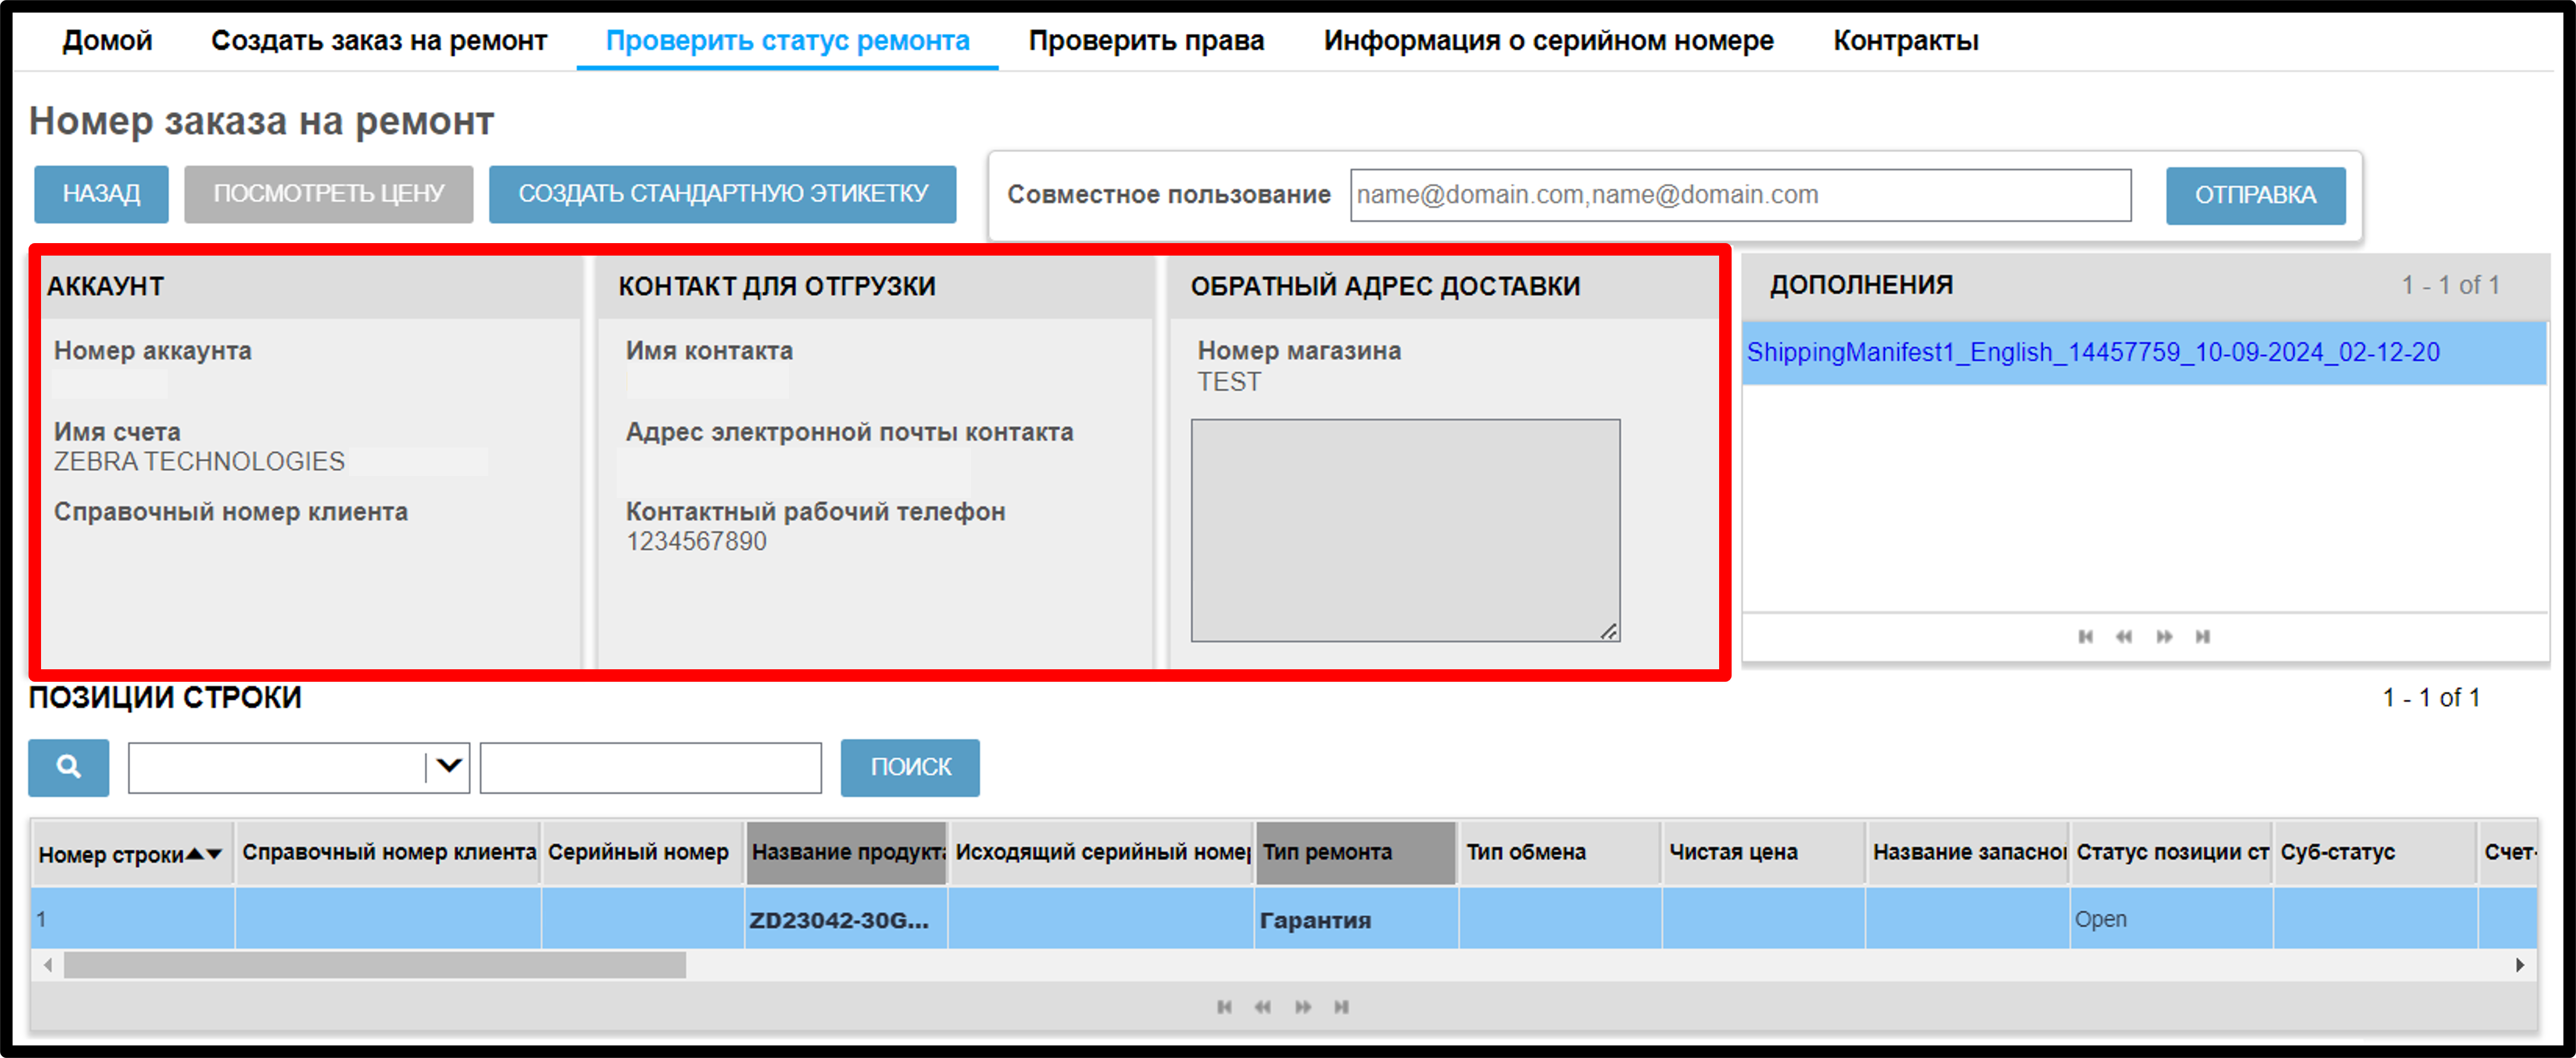Click the table horizontal scrollbar thumb

coord(375,965)
